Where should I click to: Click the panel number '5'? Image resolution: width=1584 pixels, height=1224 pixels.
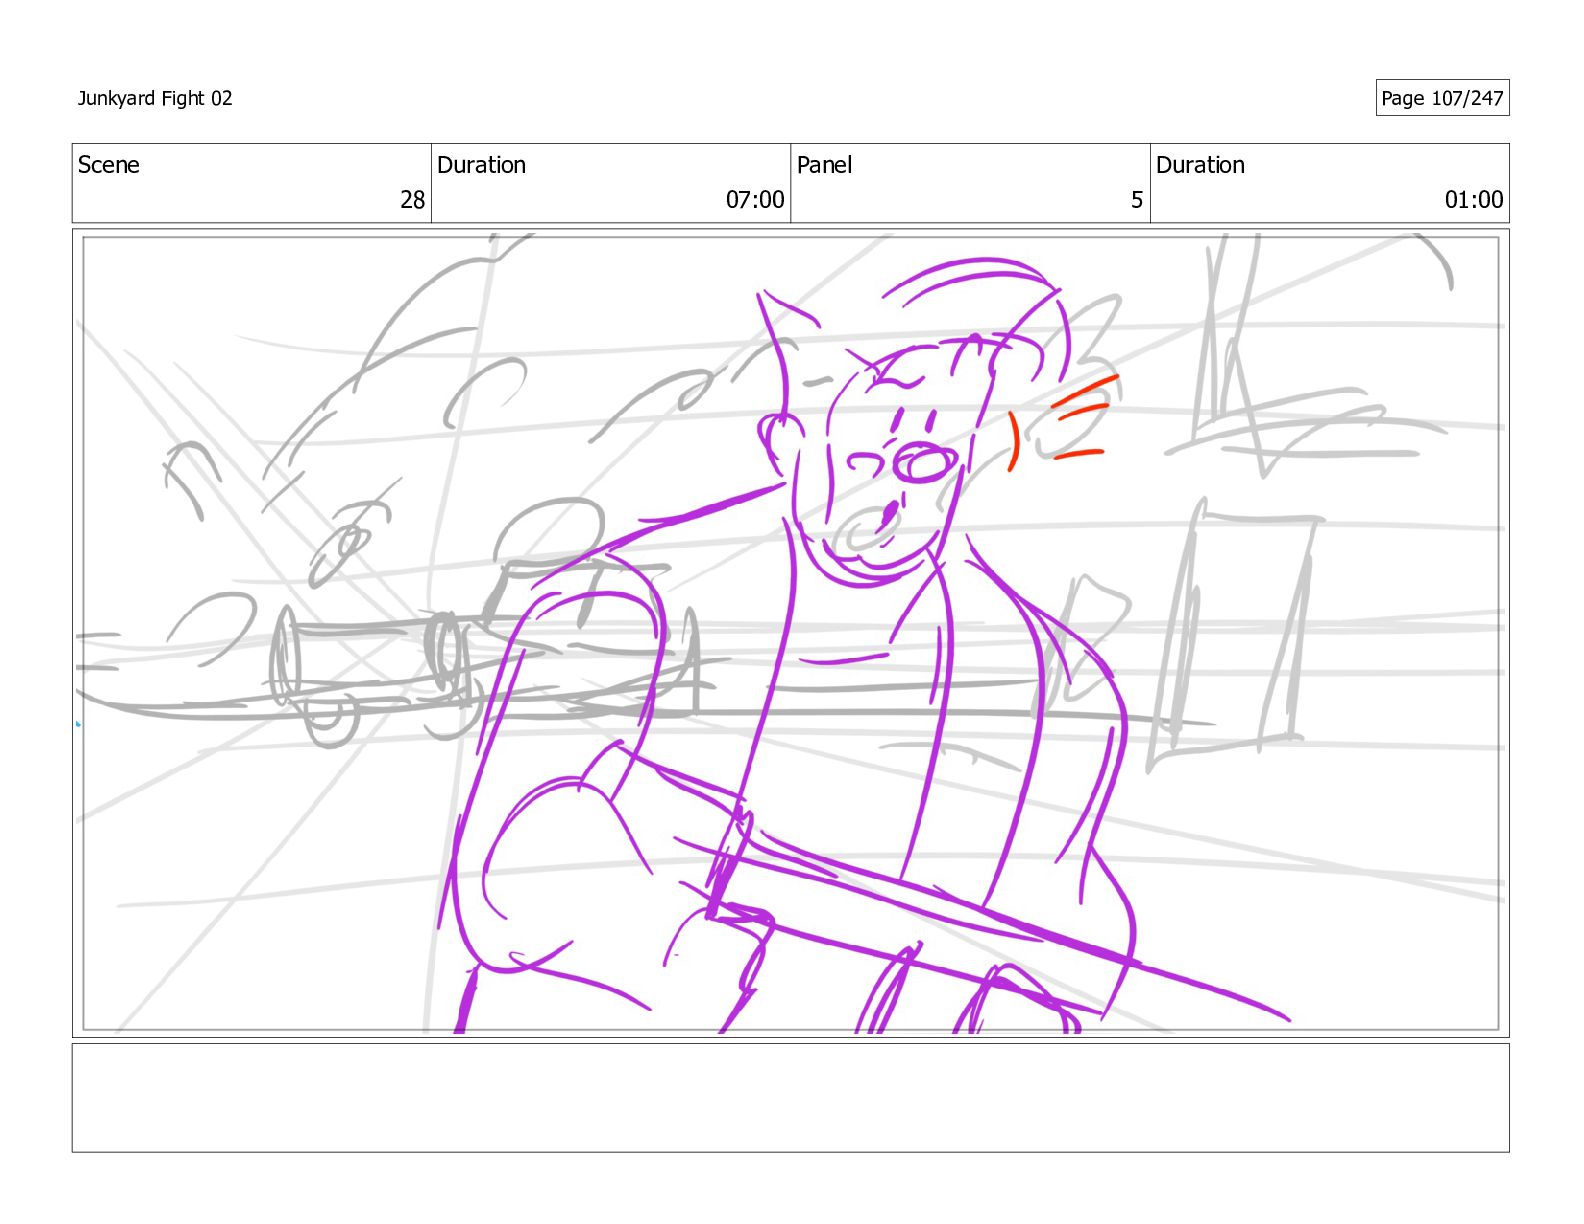(1137, 200)
